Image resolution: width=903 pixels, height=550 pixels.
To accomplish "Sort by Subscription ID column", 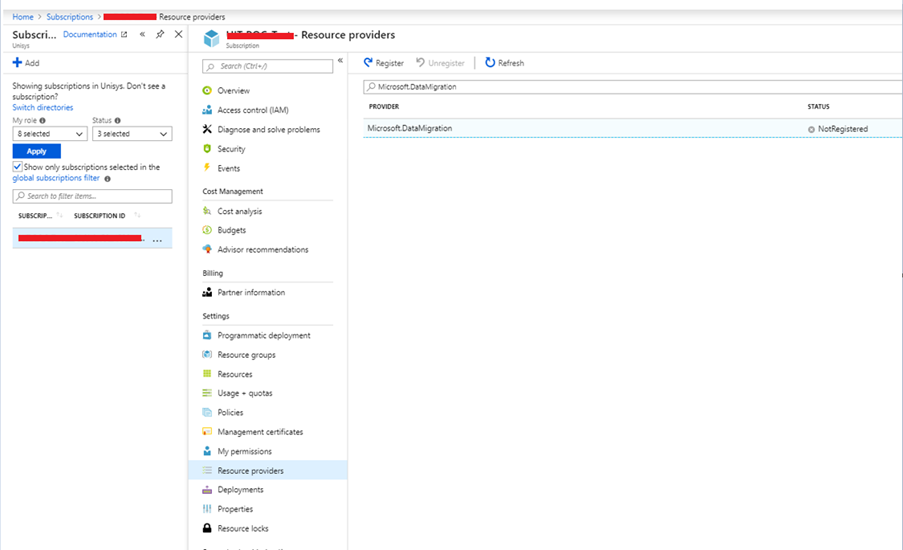I will (x=100, y=215).
